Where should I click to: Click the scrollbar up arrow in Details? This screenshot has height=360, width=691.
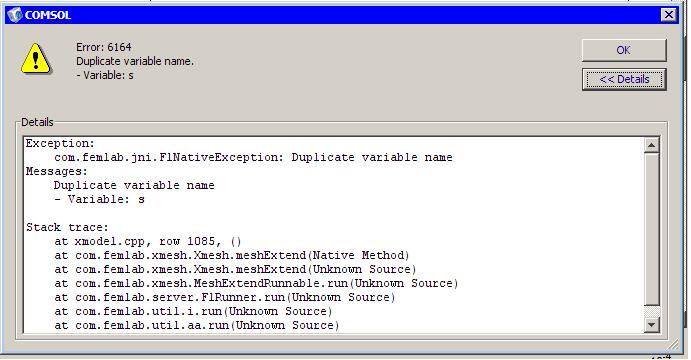pos(651,145)
